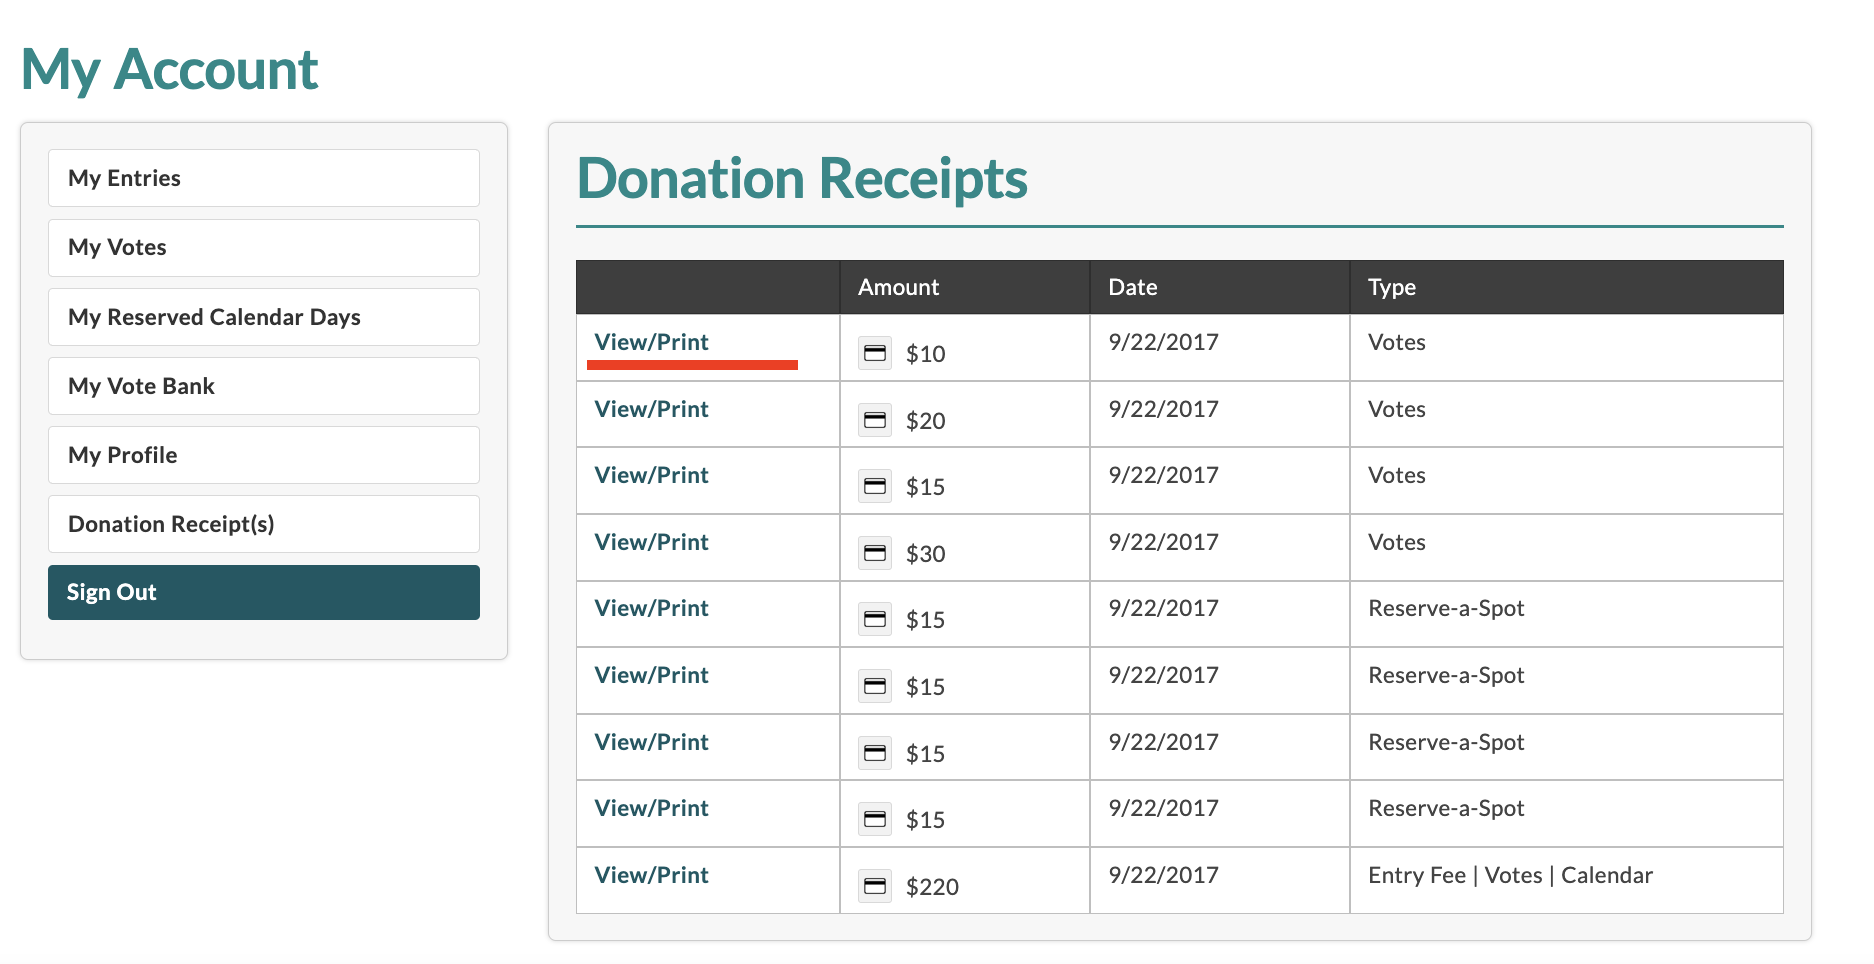Click the credit card icon beside $10
The image size is (1874, 964).
click(875, 353)
